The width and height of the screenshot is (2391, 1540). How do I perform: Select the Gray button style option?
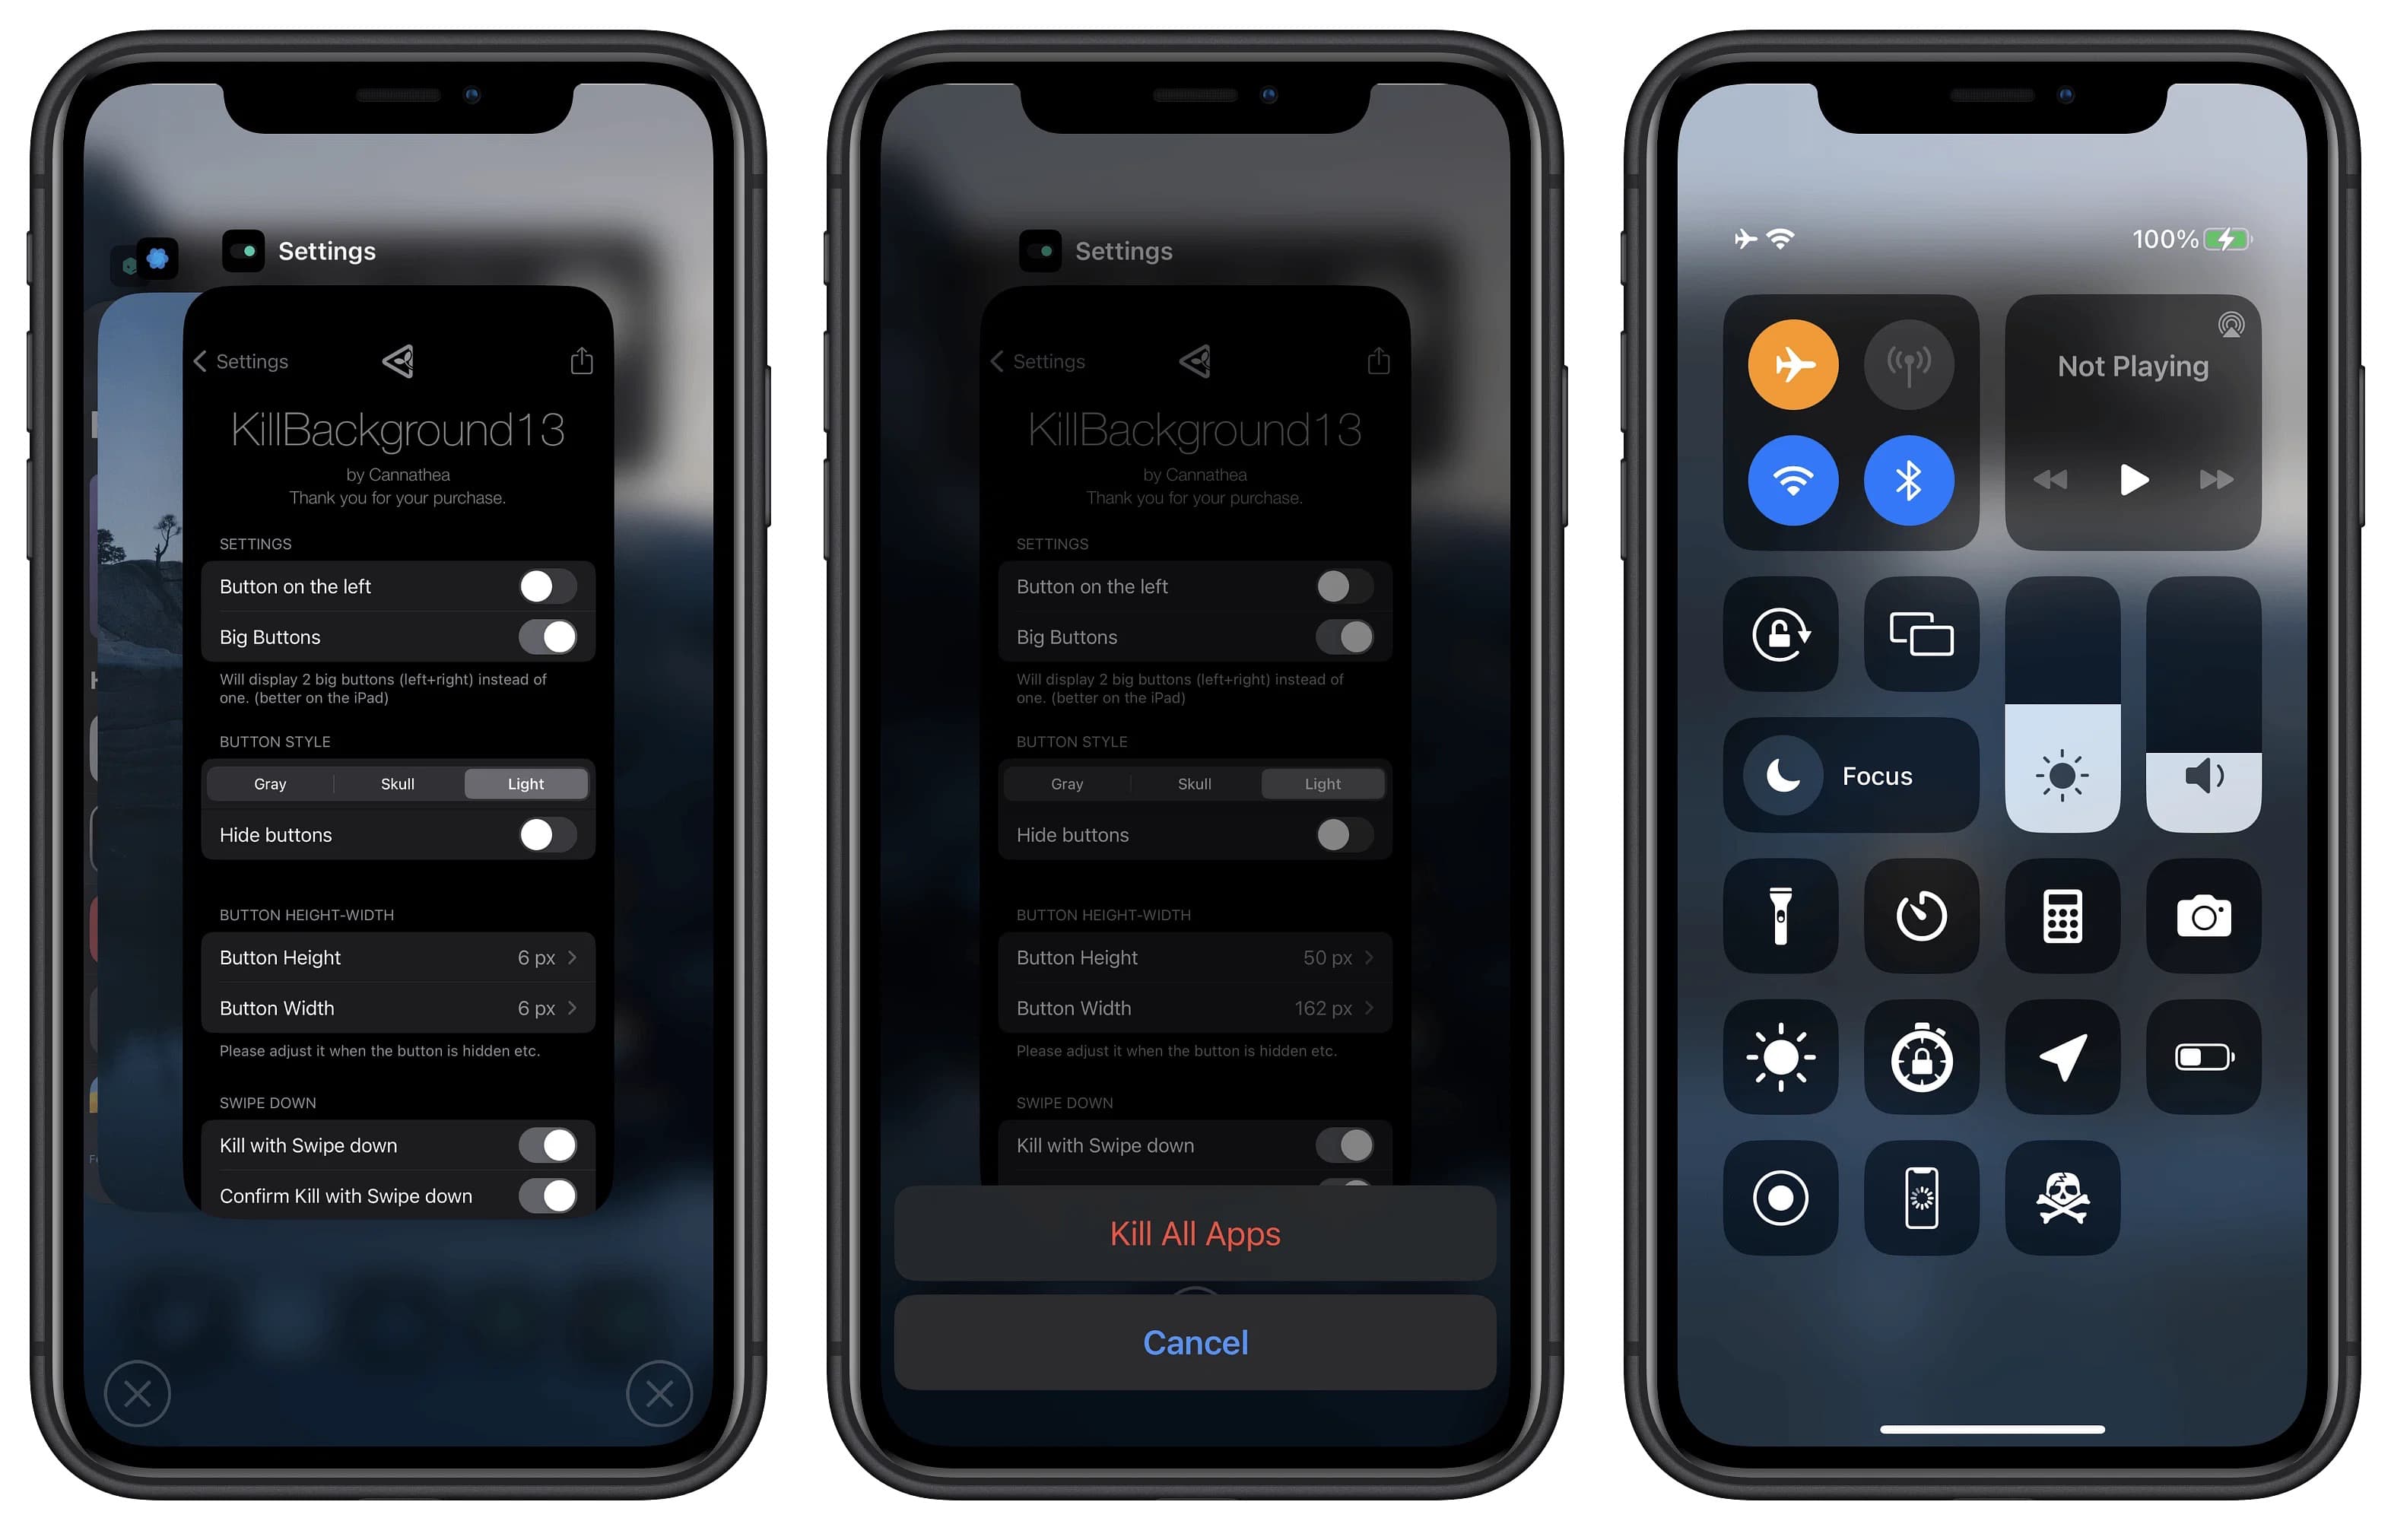271,784
